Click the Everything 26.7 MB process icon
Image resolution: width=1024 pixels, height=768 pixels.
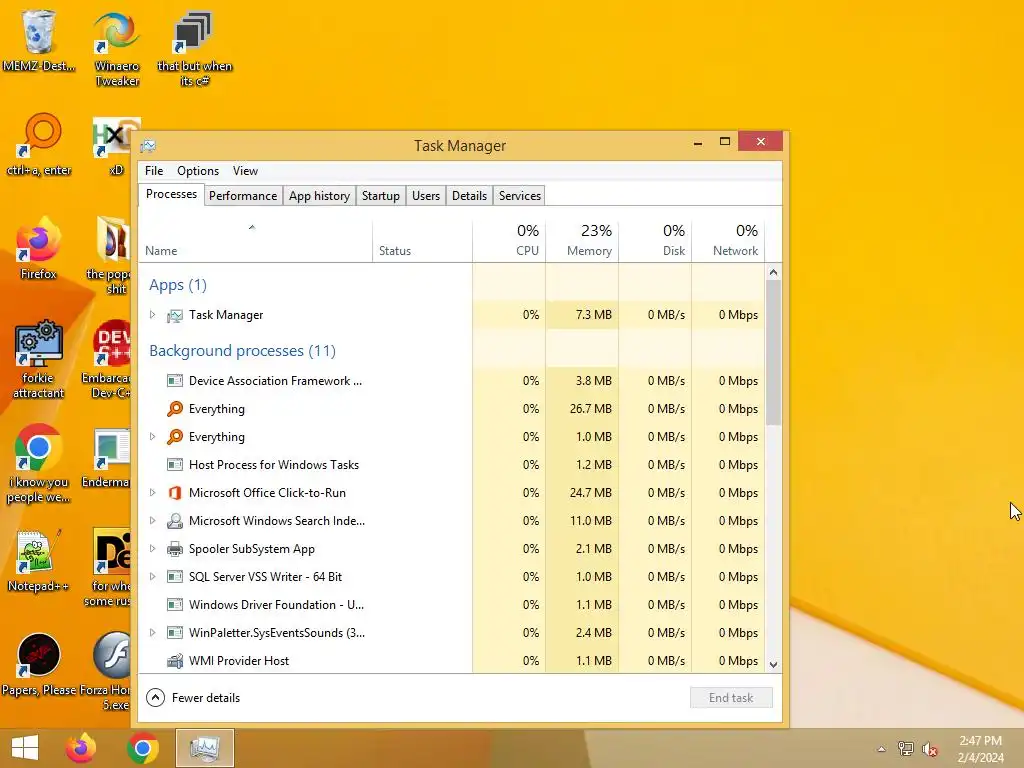point(174,409)
